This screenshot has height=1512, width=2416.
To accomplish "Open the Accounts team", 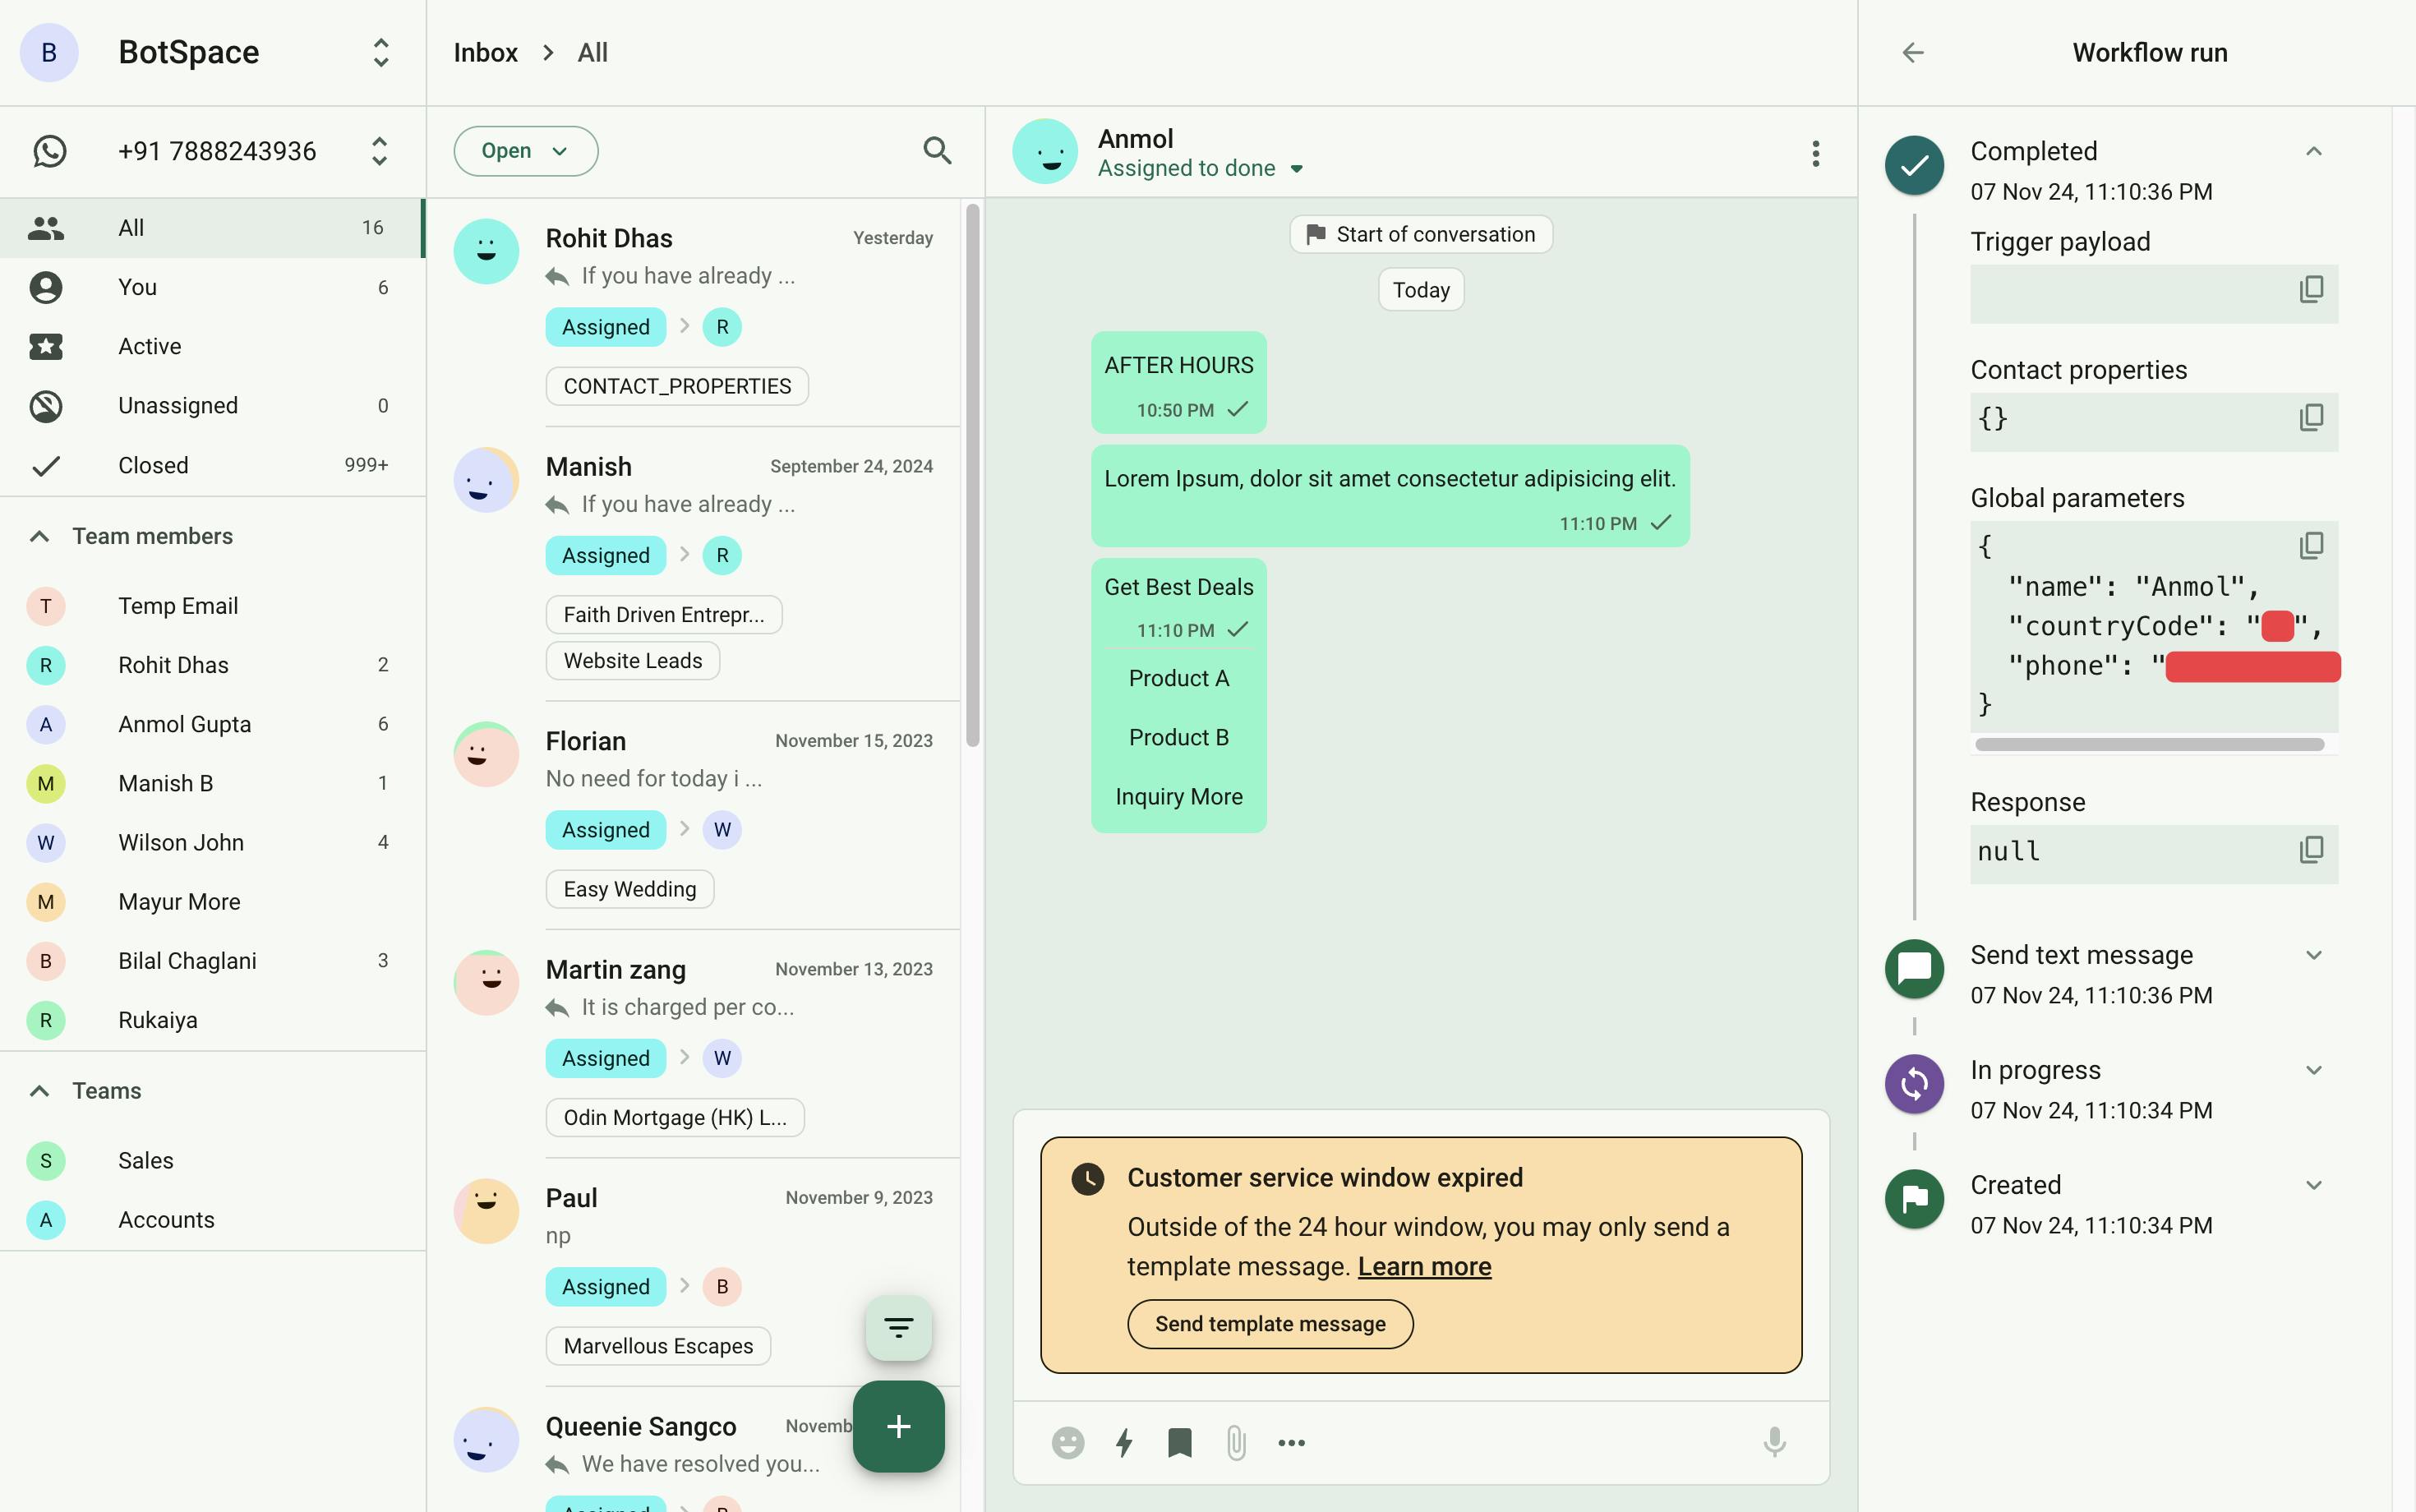I will (212, 1220).
